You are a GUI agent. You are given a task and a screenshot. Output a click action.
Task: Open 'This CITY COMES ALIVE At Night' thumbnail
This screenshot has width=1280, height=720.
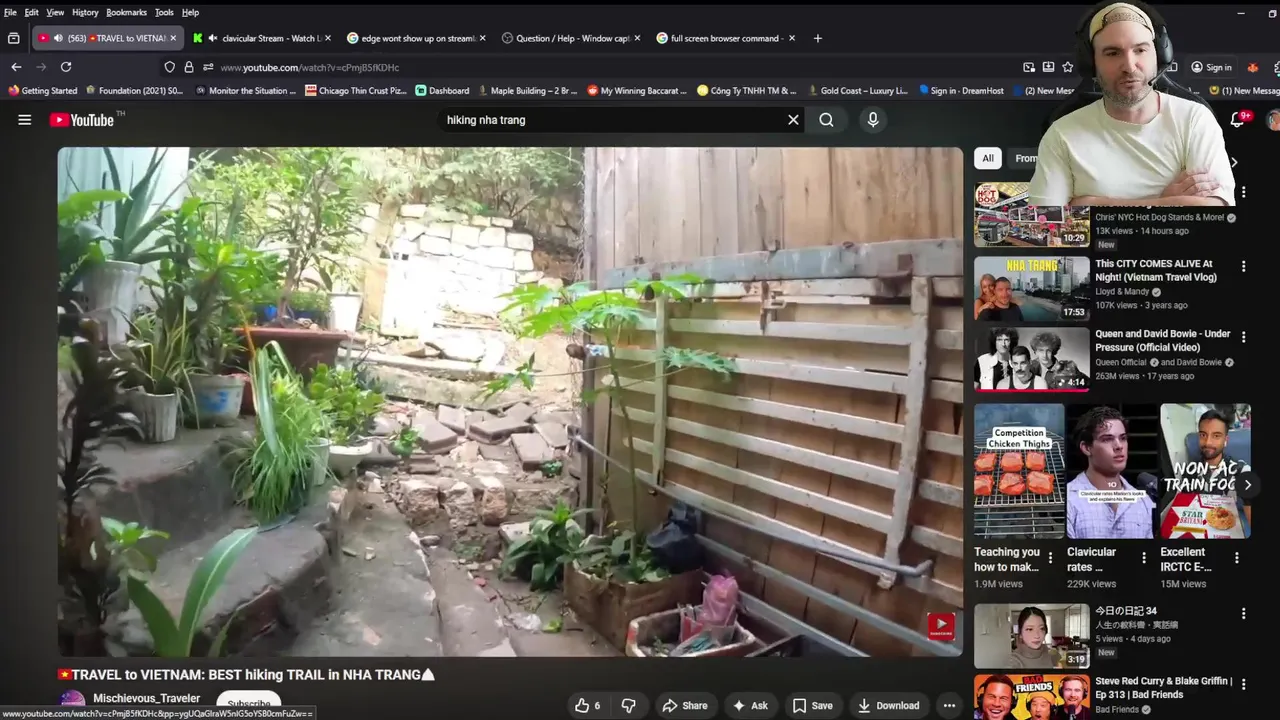tap(1032, 288)
